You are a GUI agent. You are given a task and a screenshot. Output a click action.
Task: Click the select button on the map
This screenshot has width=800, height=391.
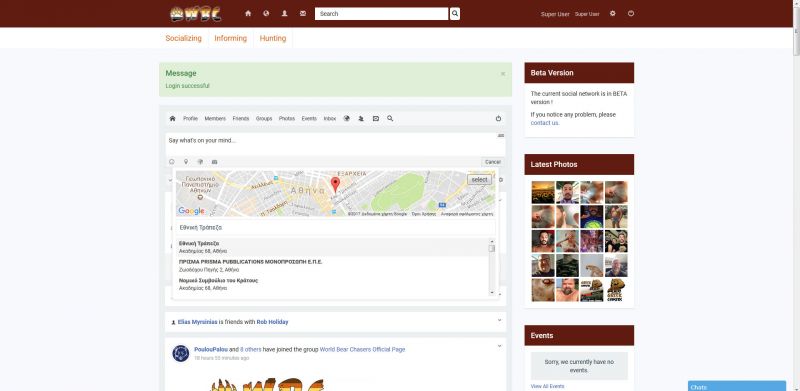point(480,180)
